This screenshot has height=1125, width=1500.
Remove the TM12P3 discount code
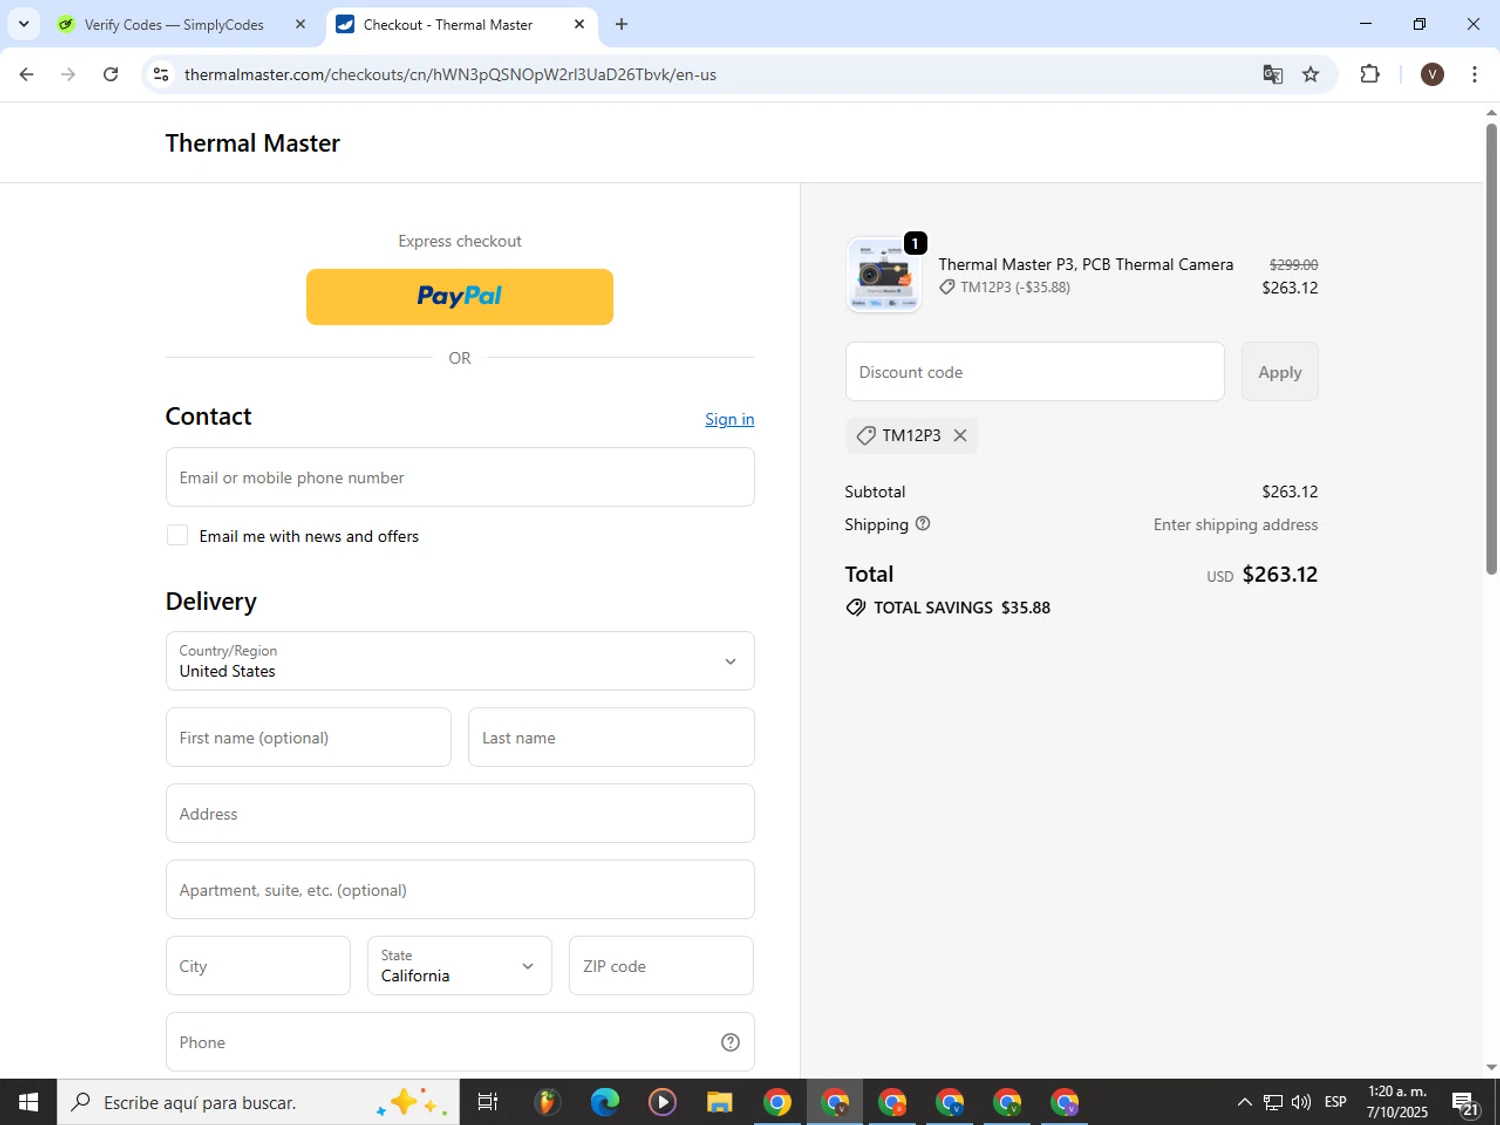pyautogui.click(x=960, y=435)
